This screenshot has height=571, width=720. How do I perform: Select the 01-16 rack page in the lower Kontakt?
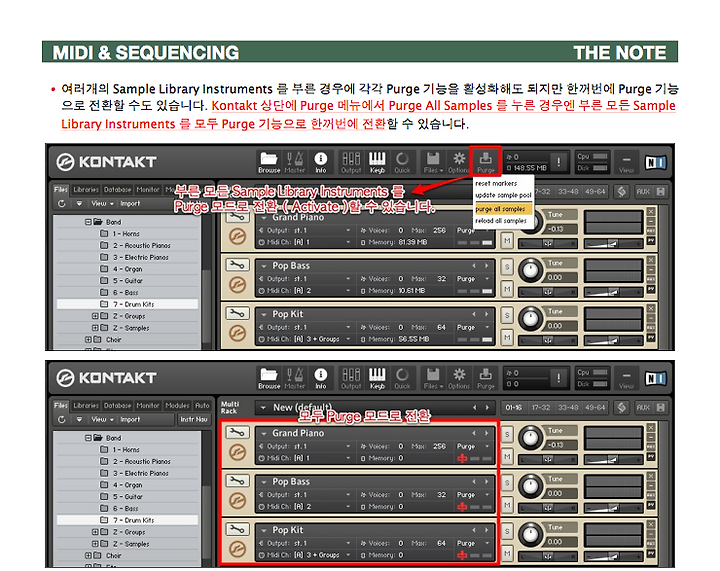[x=513, y=408]
